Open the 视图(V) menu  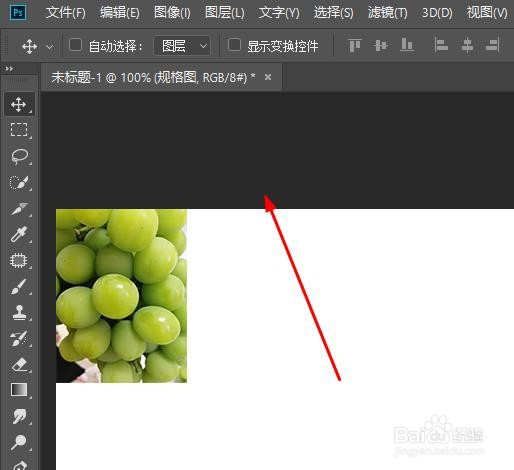[x=487, y=13]
